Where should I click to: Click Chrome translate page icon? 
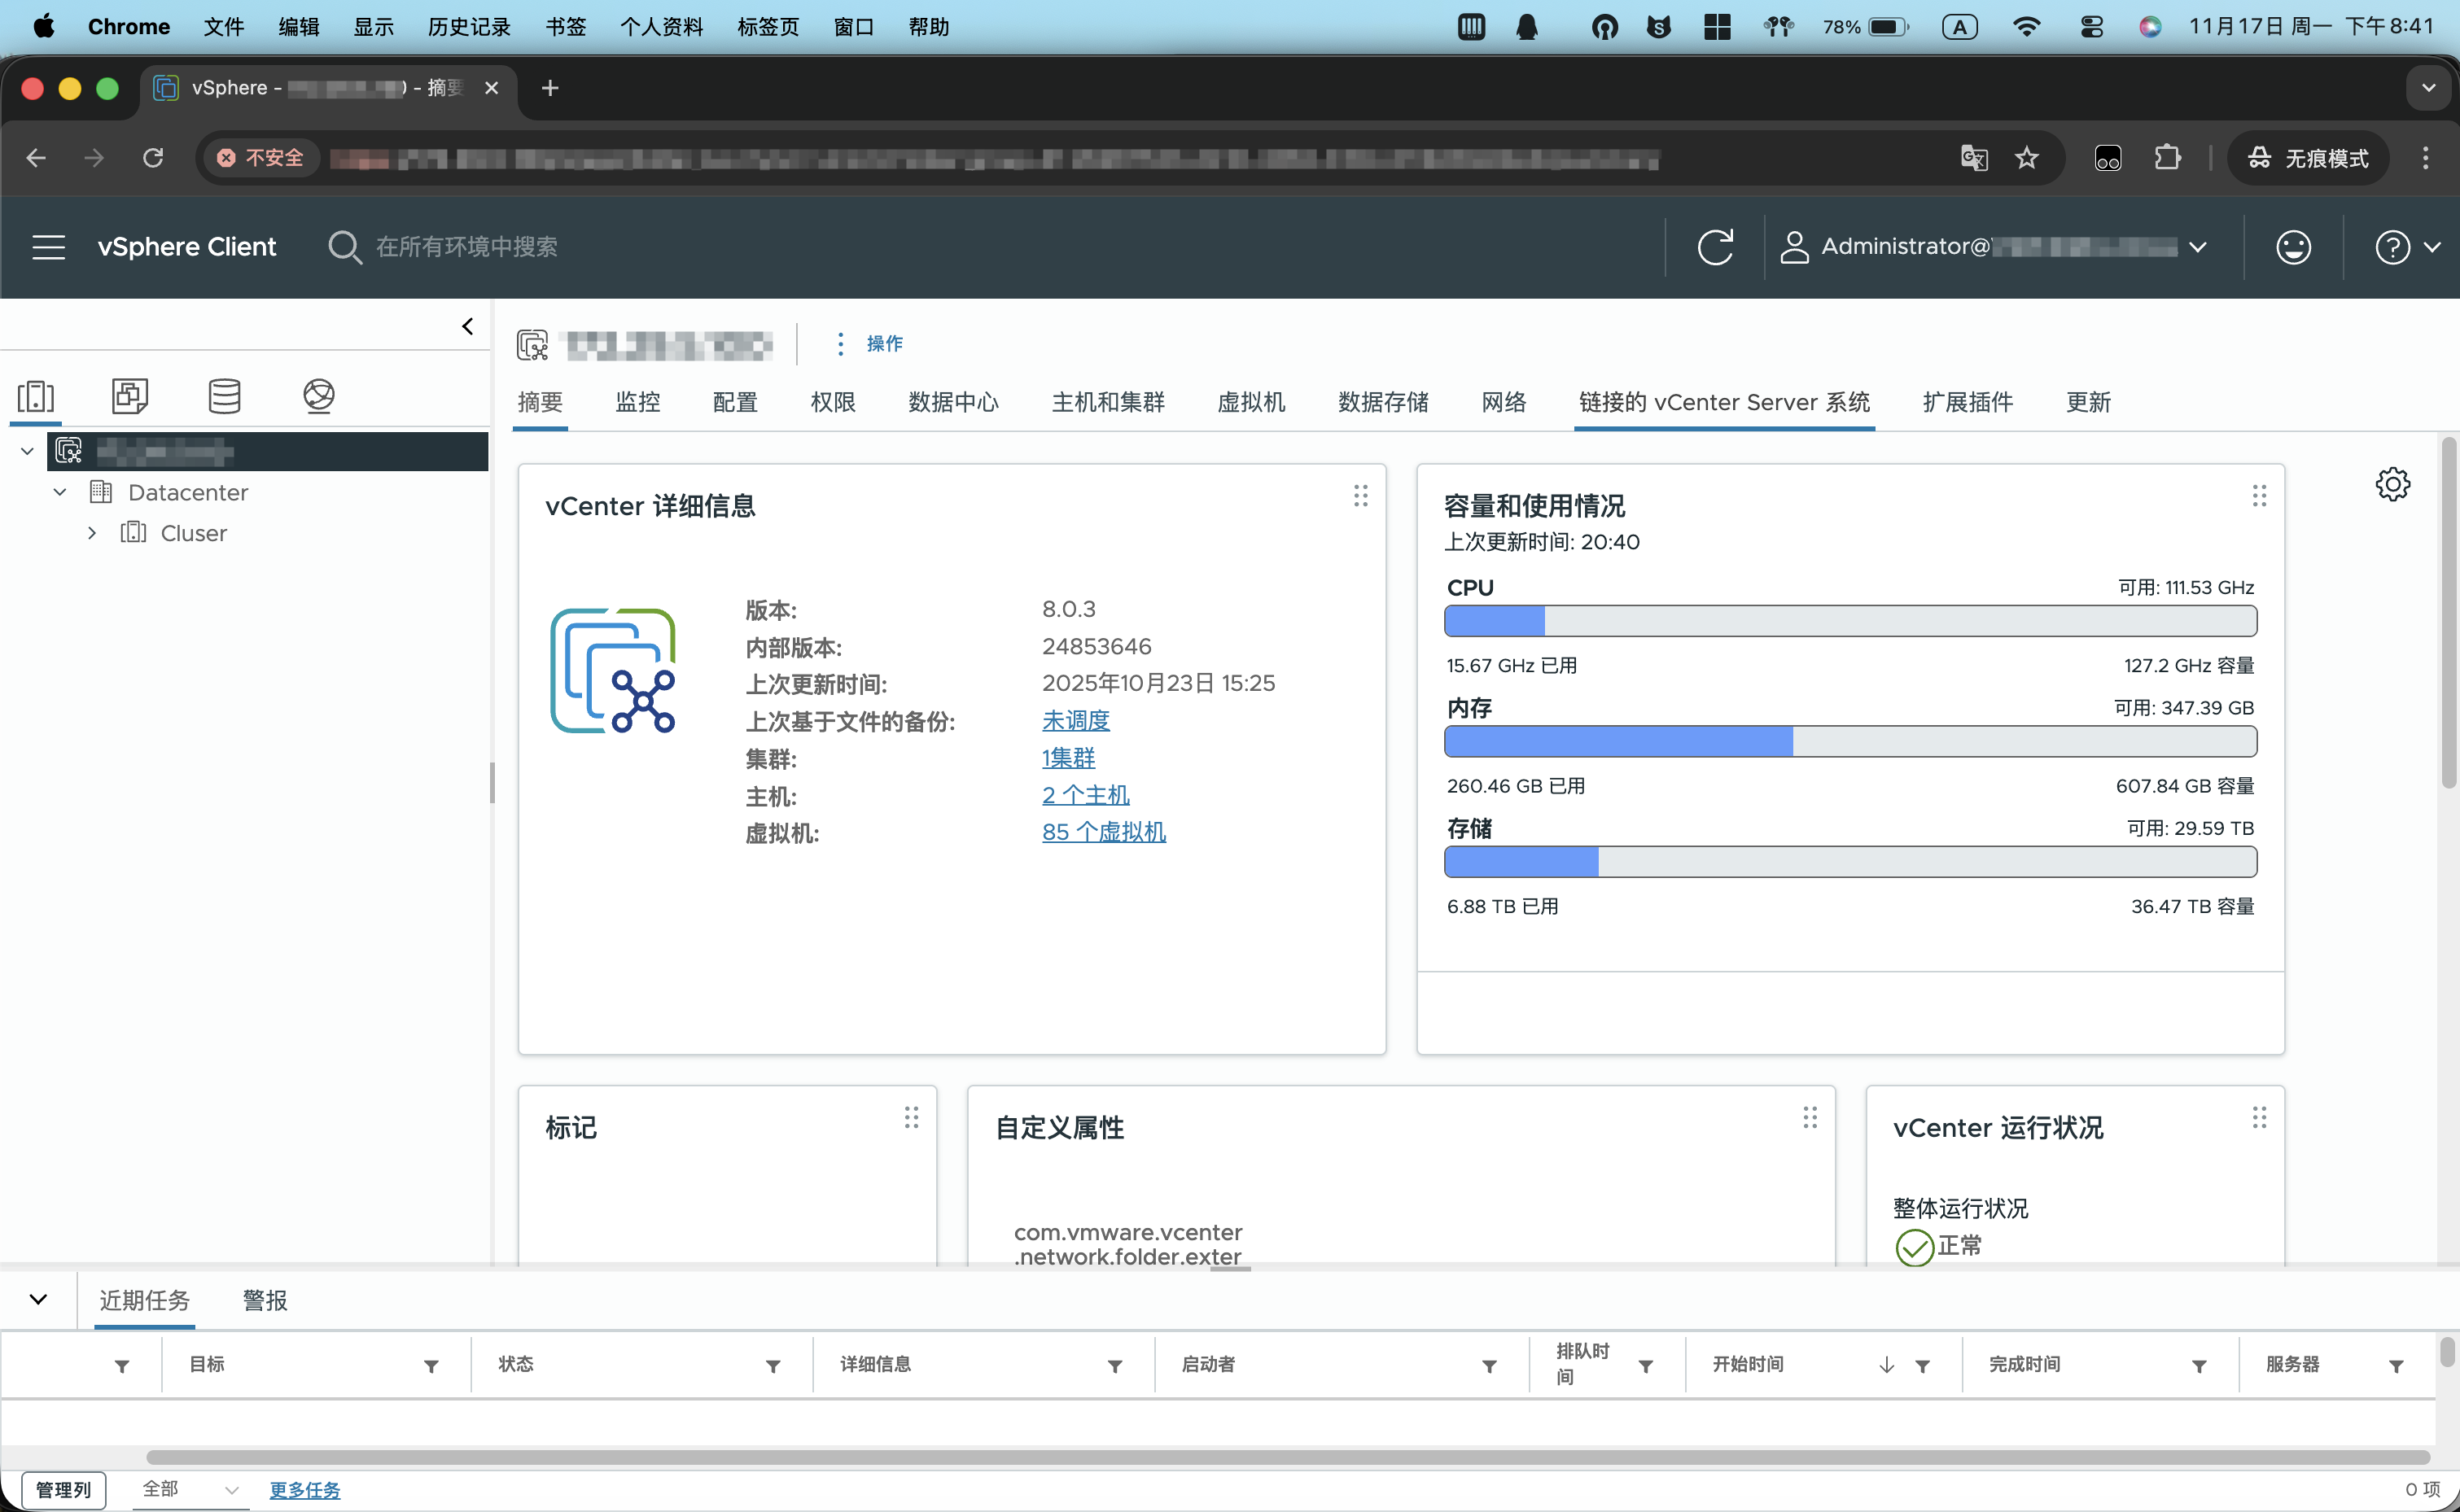click(x=1974, y=158)
